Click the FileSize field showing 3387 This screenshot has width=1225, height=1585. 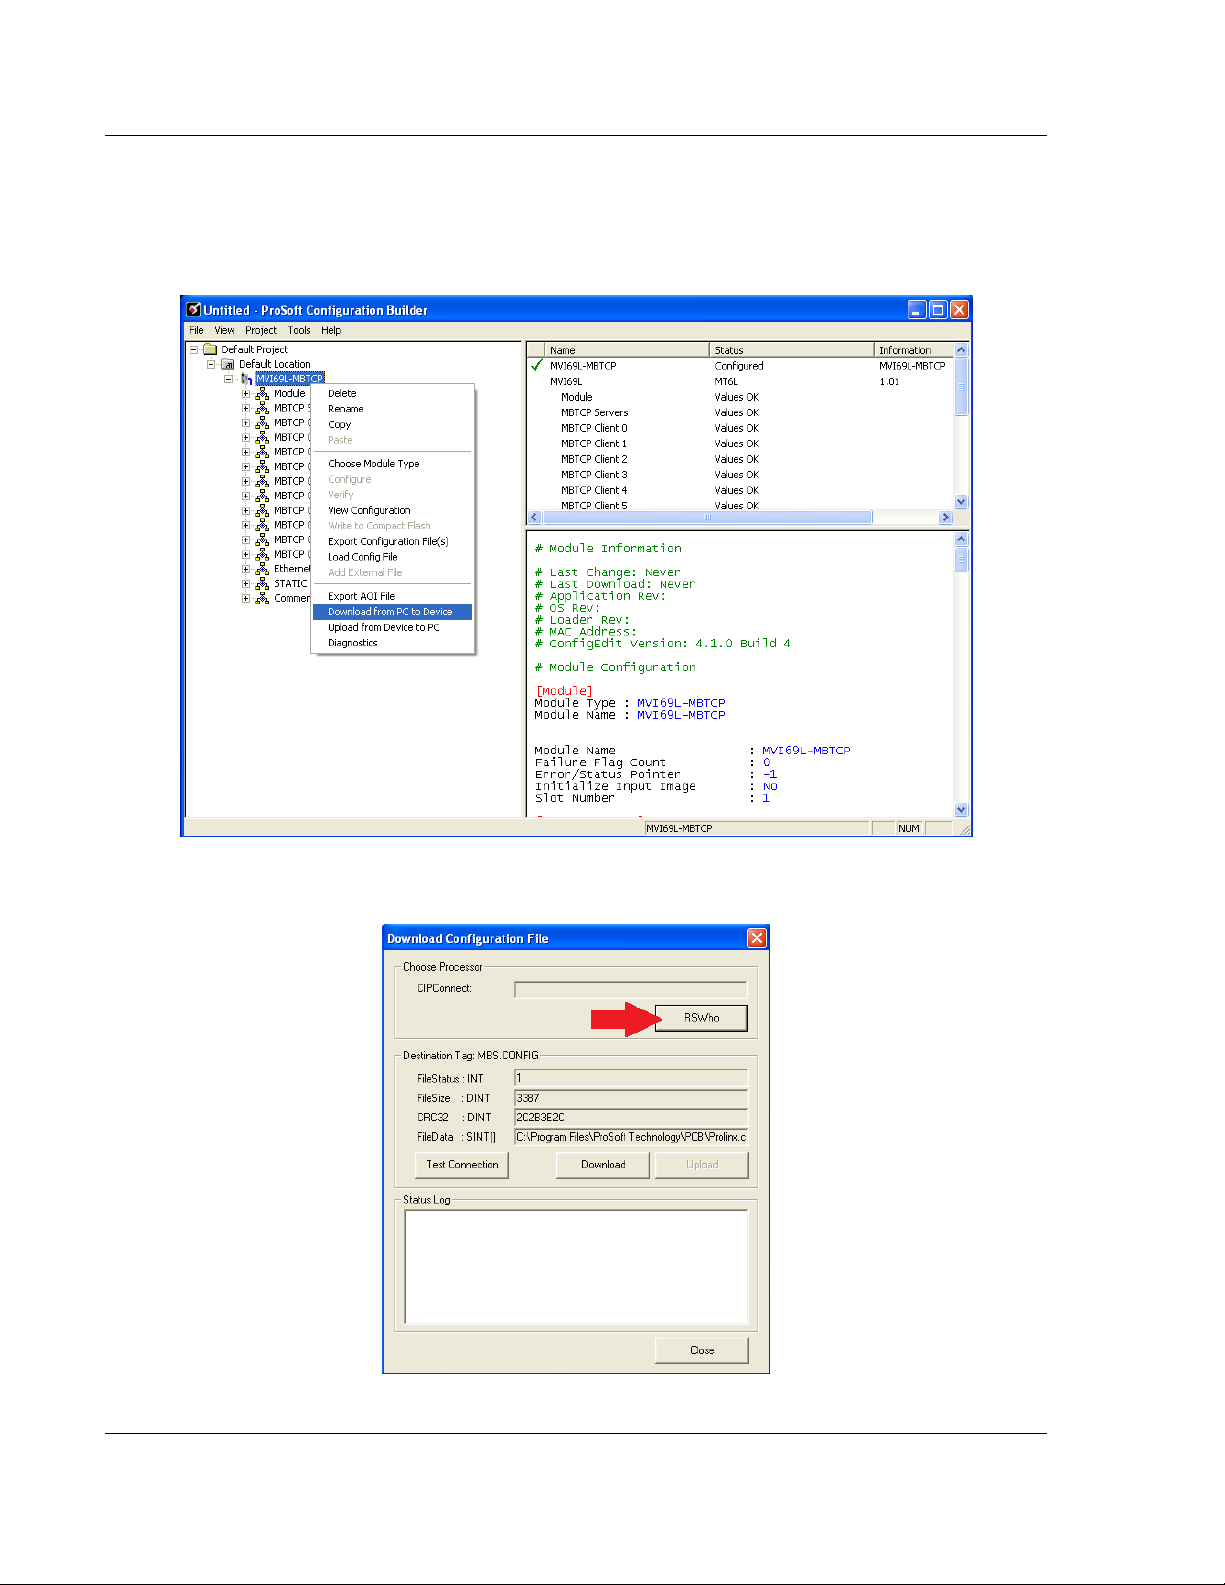coord(630,1098)
